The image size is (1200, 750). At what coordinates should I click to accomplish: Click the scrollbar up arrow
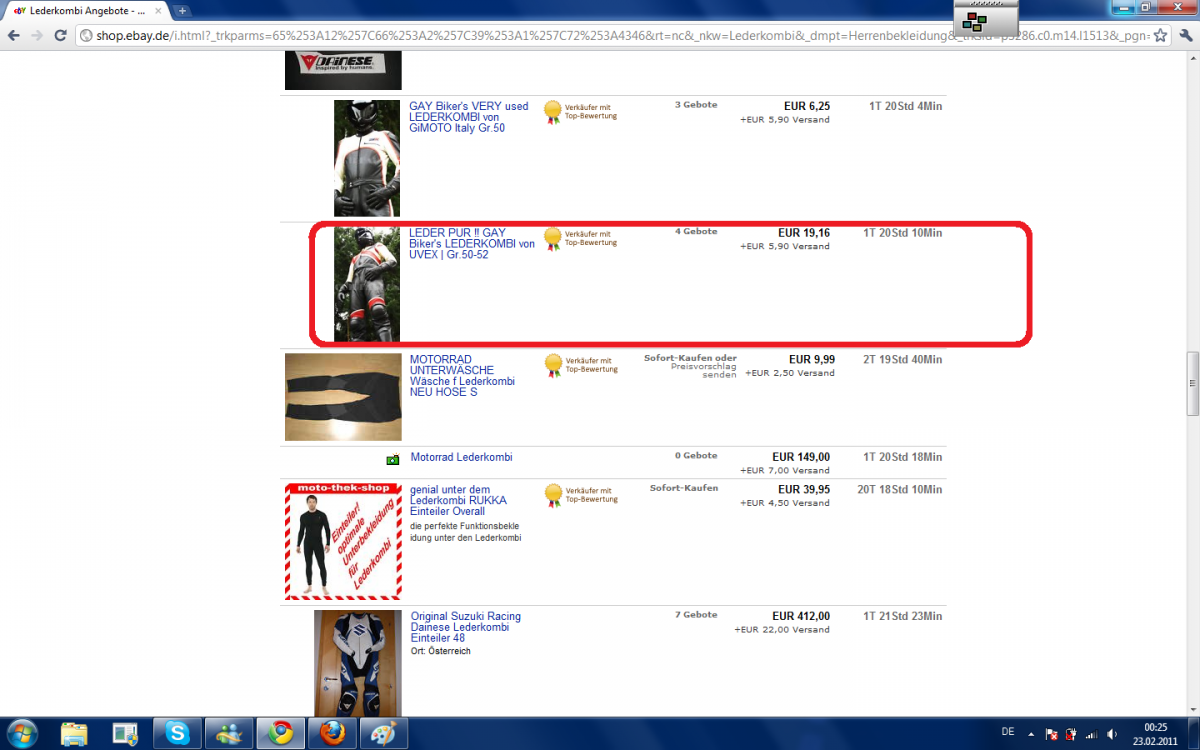[1192, 57]
